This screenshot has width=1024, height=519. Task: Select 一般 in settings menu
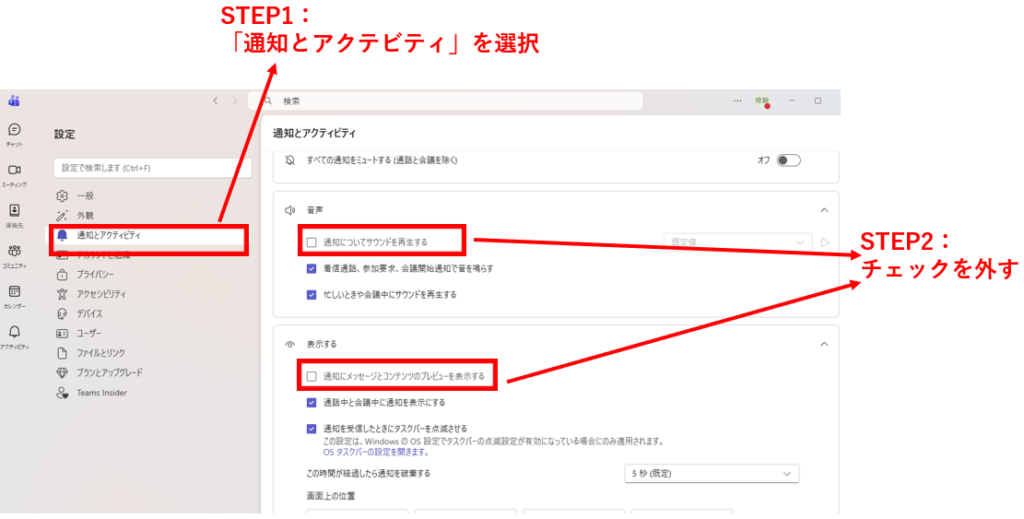[x=85, y=196]
